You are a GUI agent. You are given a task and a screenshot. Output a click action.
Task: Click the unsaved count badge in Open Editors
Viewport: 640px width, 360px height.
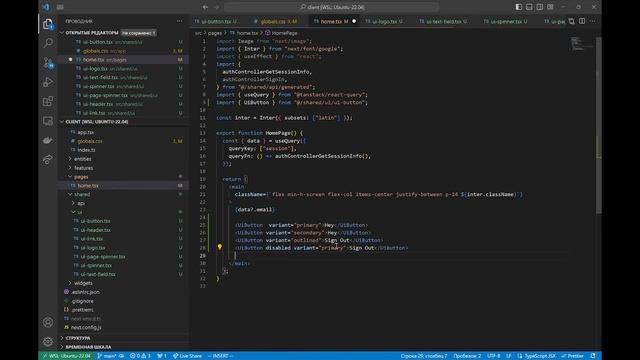tap(139, 33)
